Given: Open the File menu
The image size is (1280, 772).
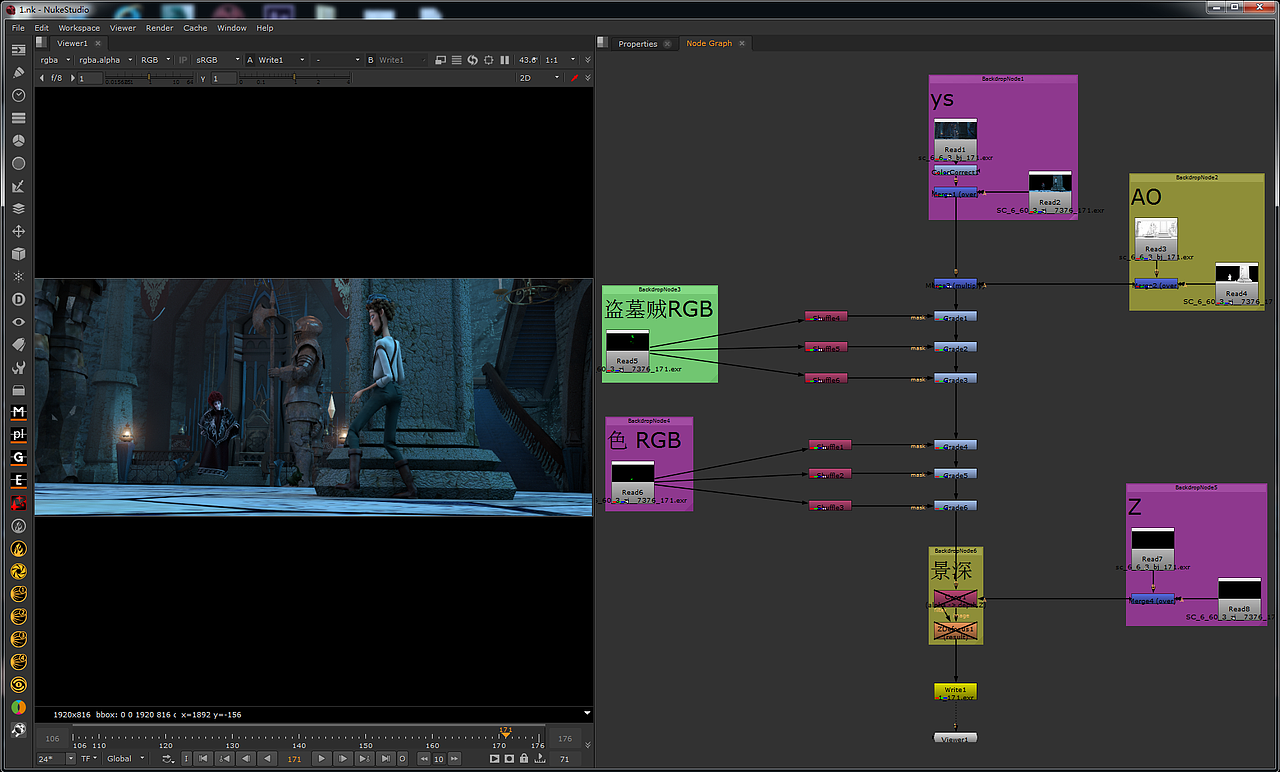Looking at the screenshot, I should 19,28.
